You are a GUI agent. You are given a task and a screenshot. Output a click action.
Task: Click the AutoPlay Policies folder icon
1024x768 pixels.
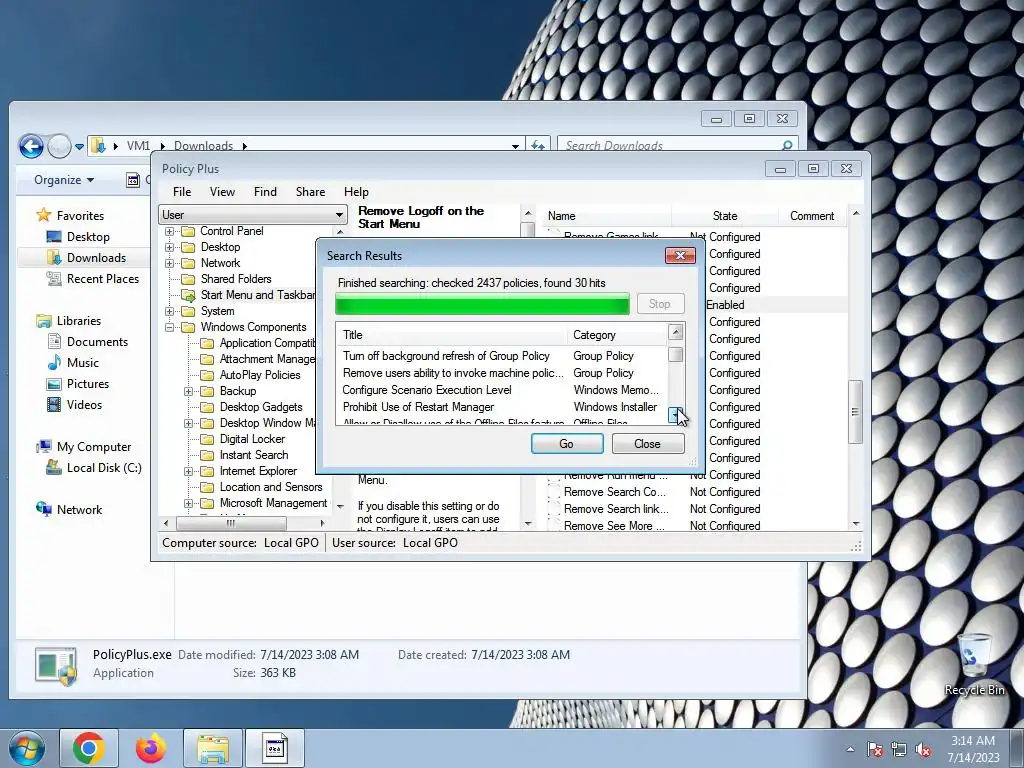[x=207, y=375]
